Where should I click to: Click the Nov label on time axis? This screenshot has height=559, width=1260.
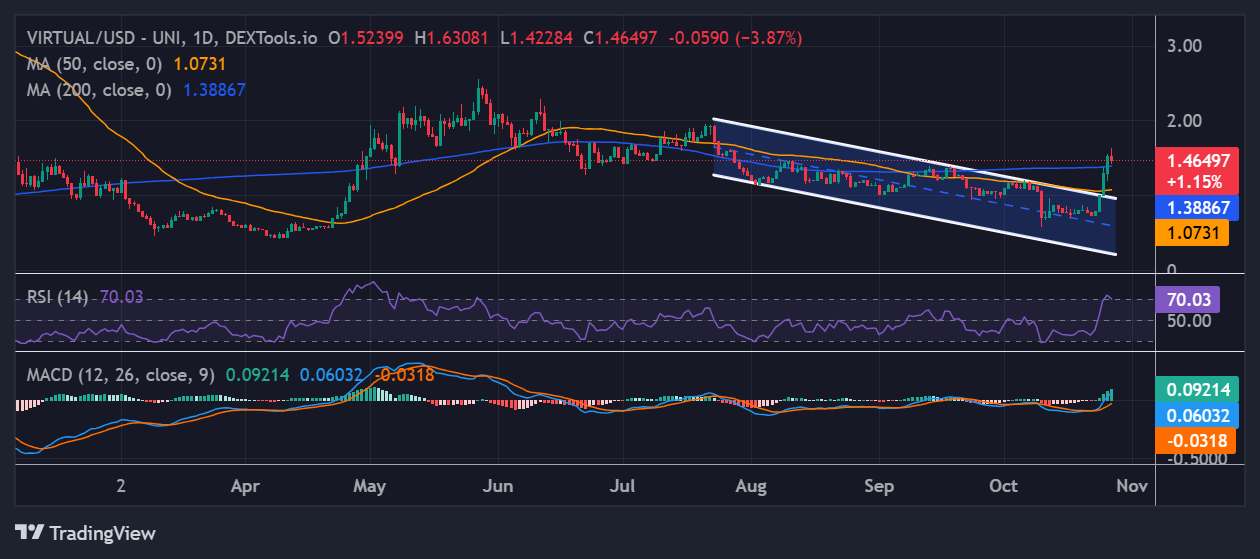pyautogui.click(x=1130, y=486)
